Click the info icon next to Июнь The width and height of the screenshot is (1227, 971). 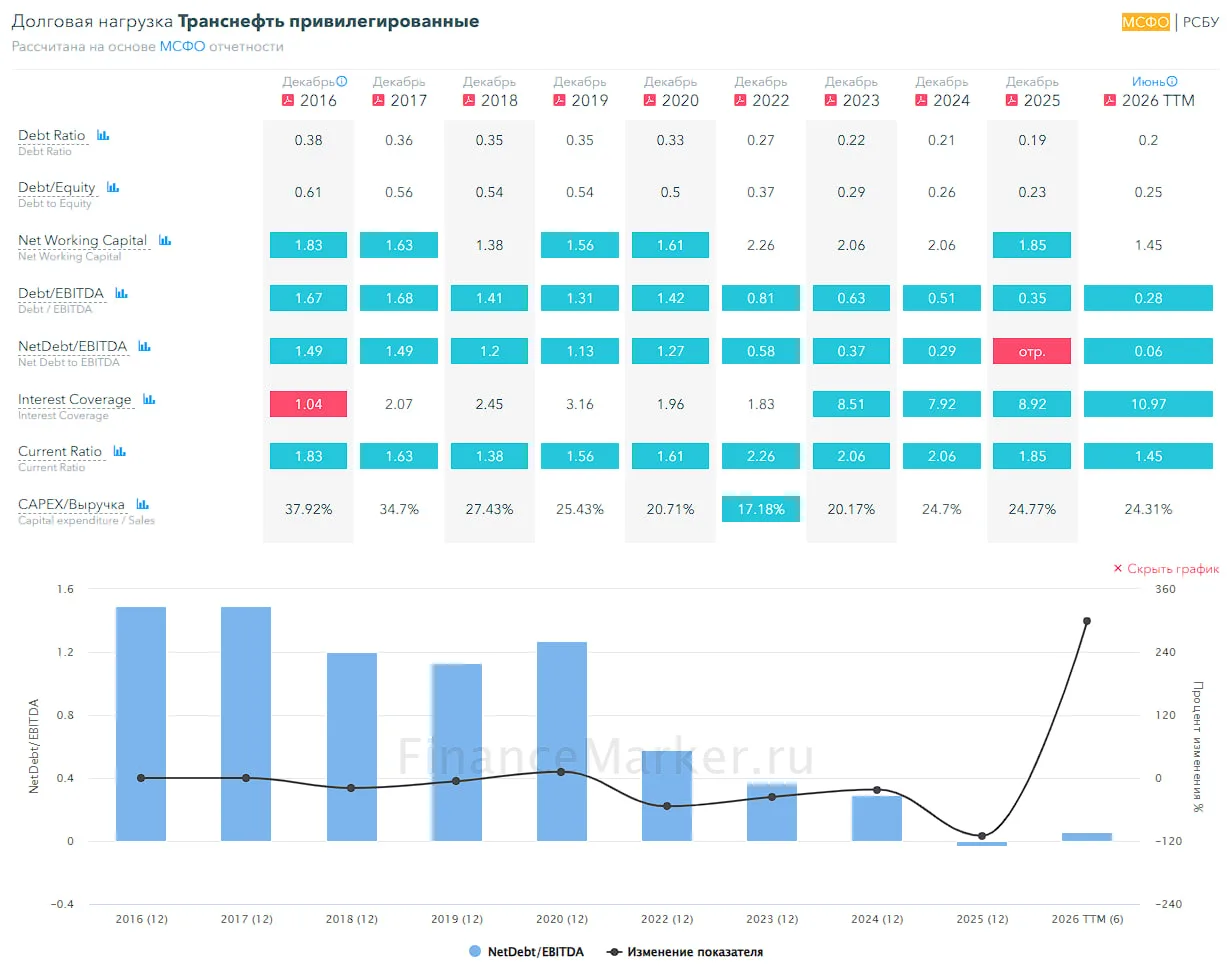tap(1172, 82)
